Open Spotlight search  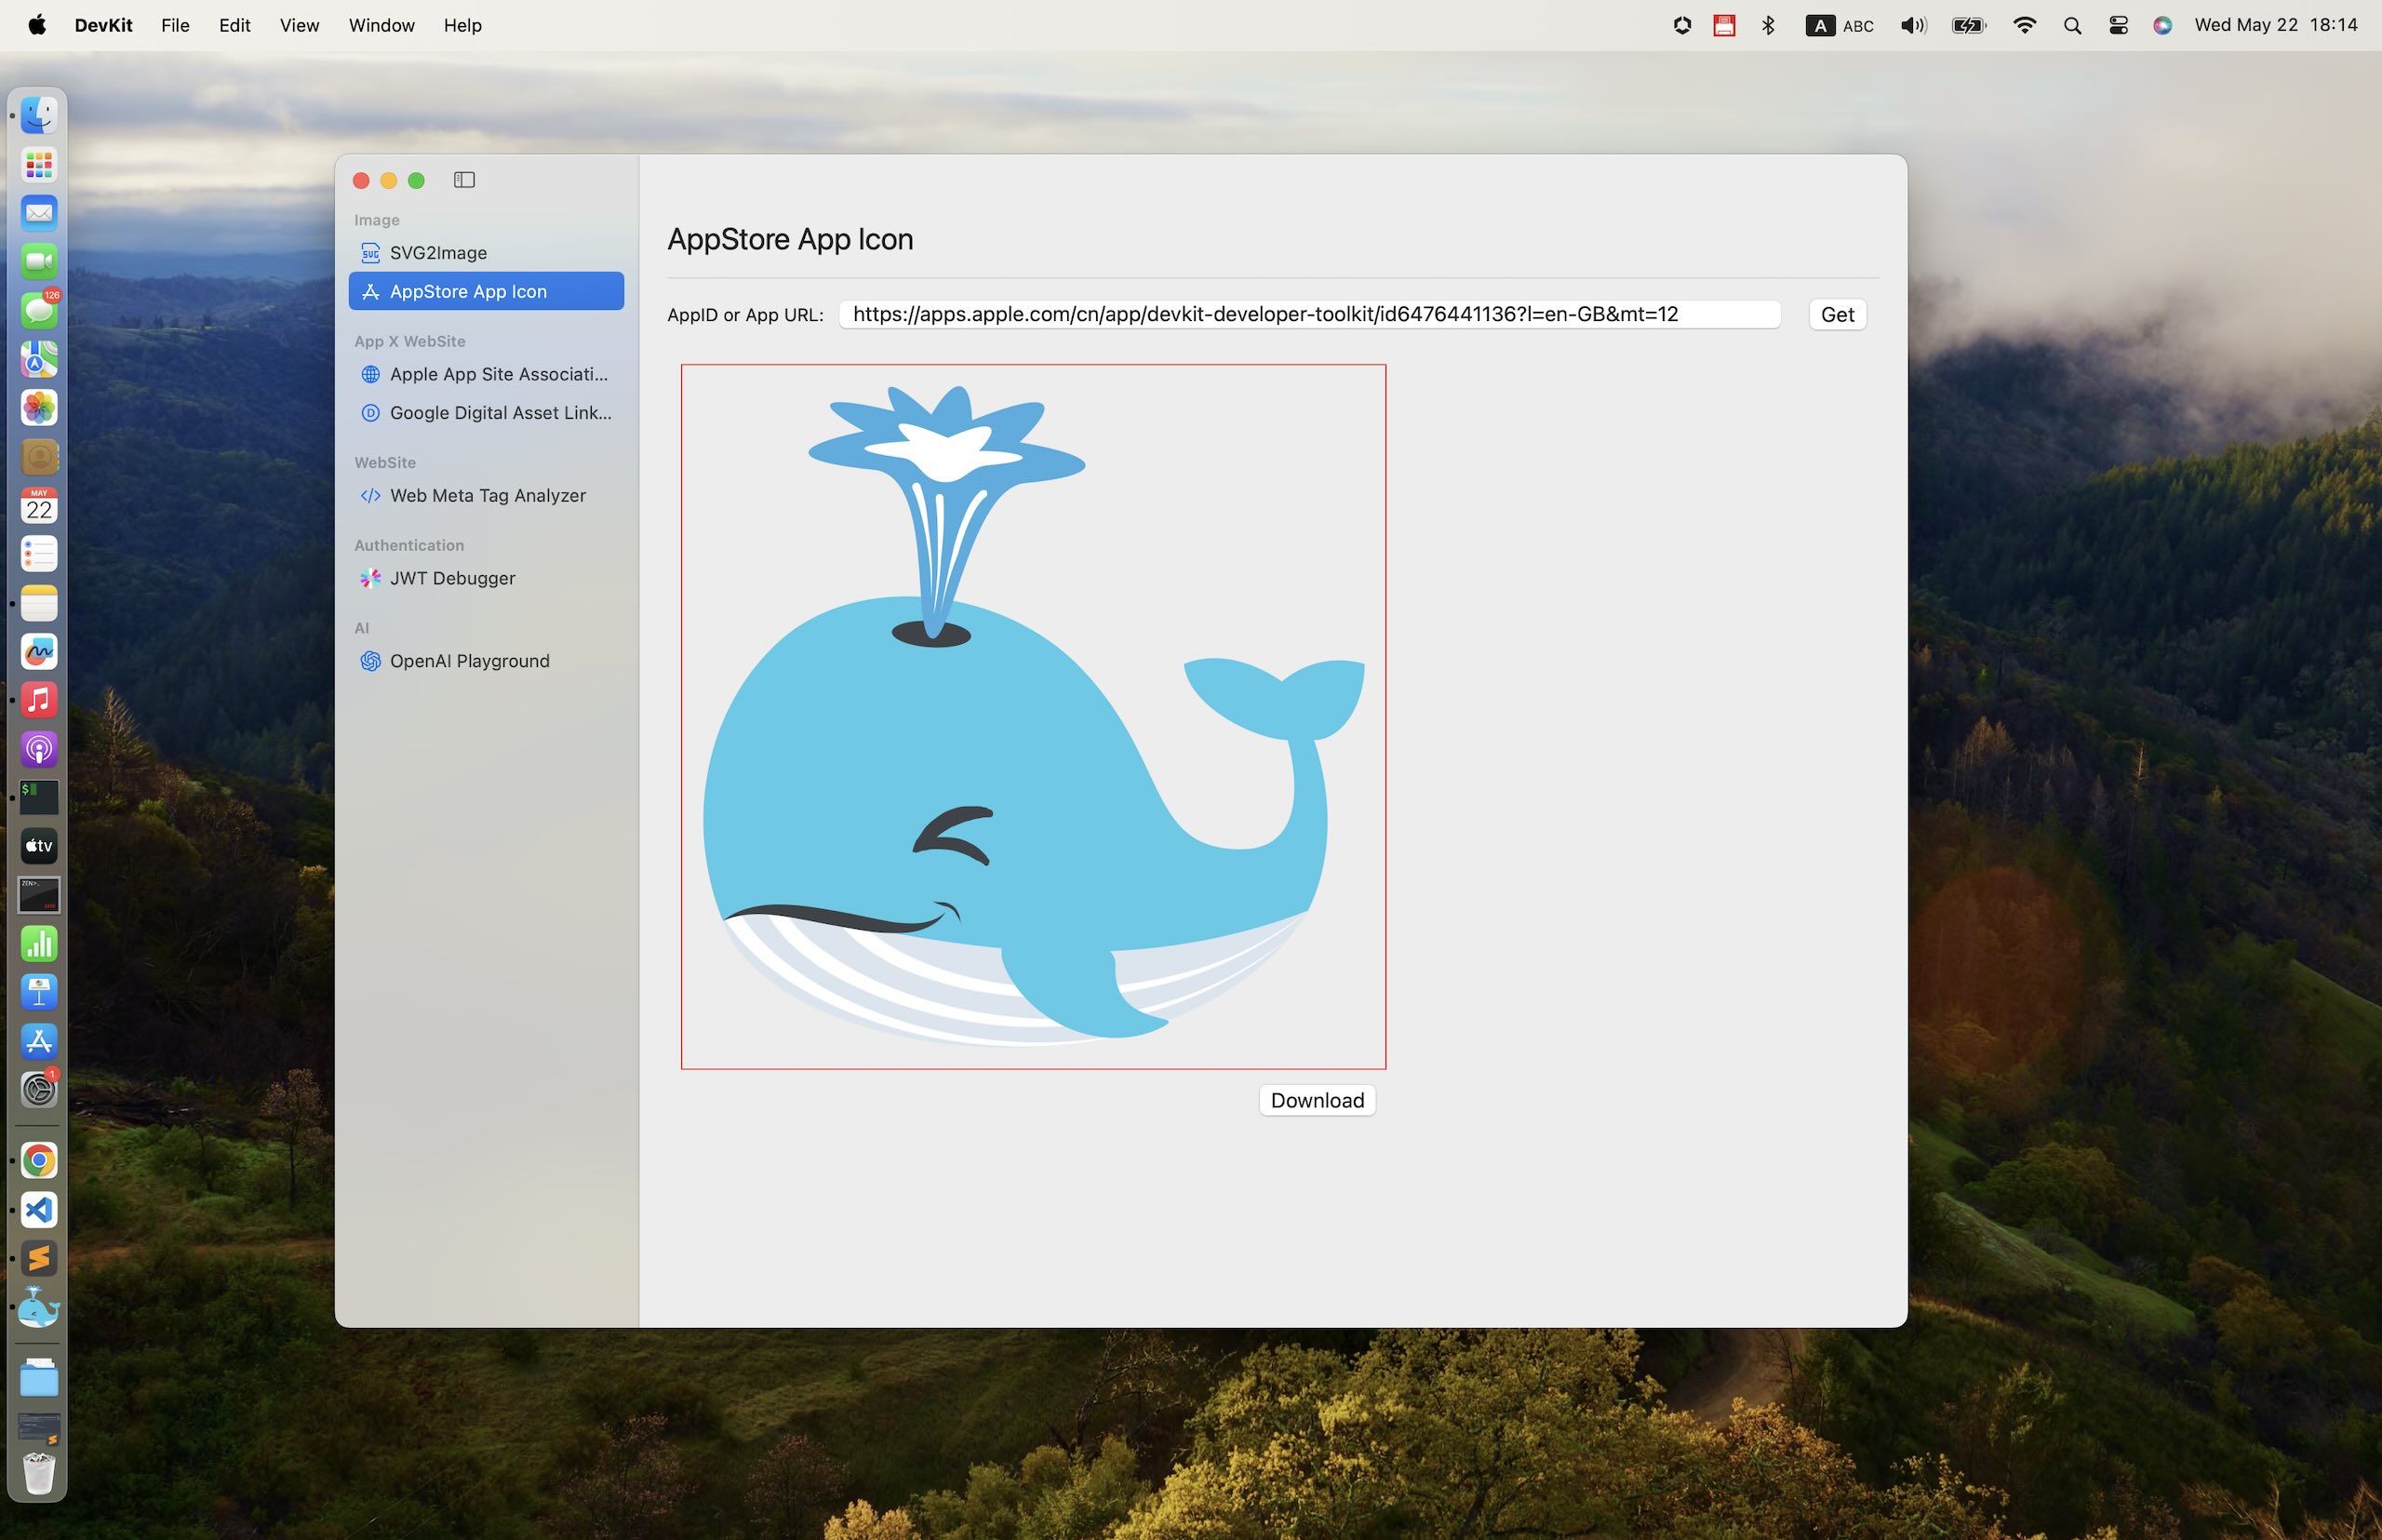point(2072,25)
